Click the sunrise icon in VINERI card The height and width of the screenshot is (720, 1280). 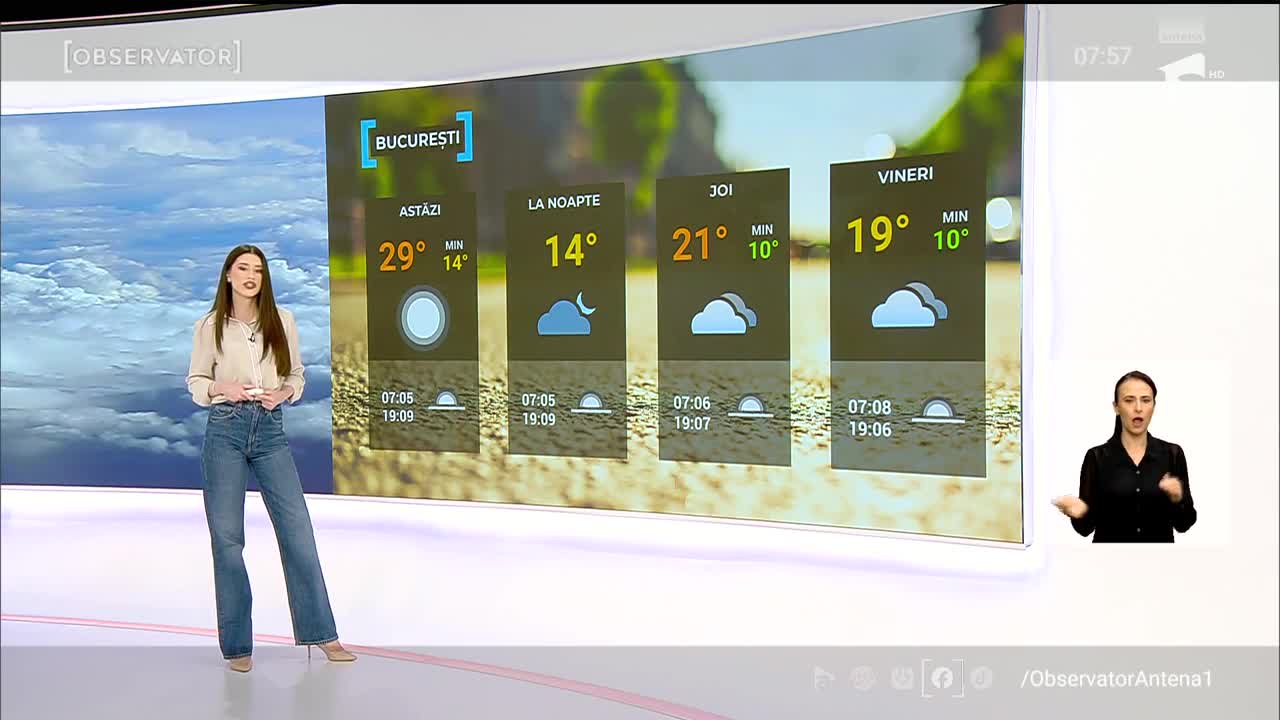pos(937,411)
